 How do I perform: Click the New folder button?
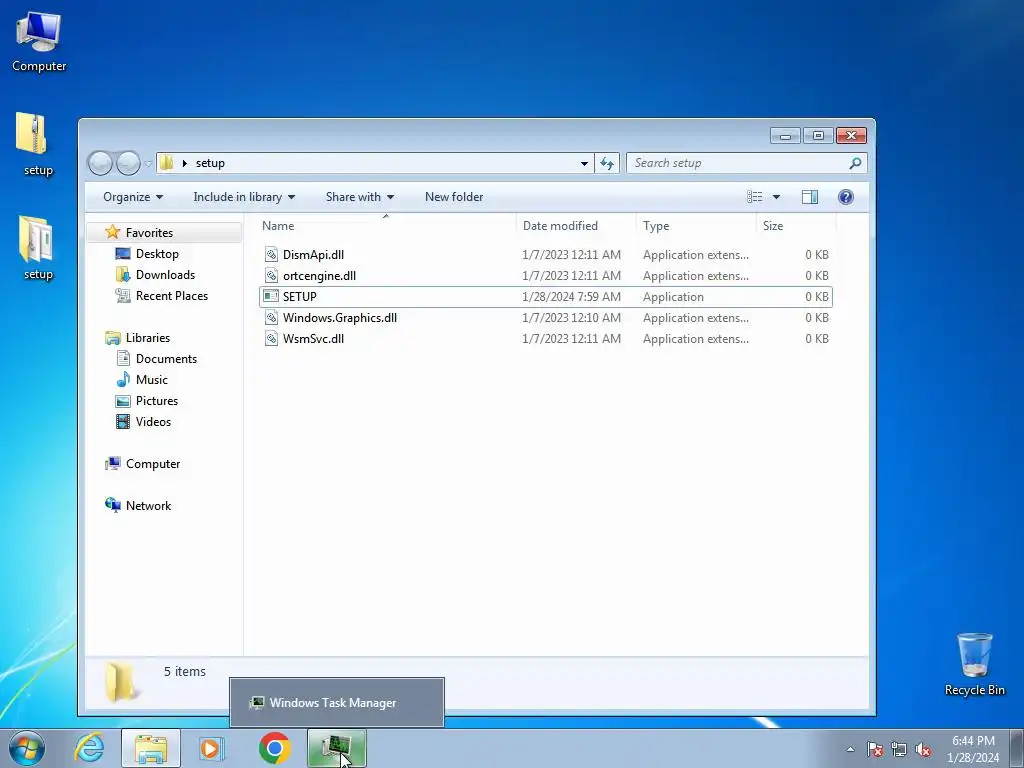tap(454, 197)
